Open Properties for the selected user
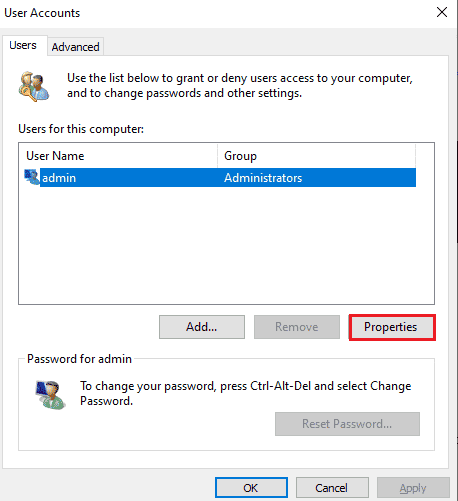458x501 pixels. [x=392, y=327]
